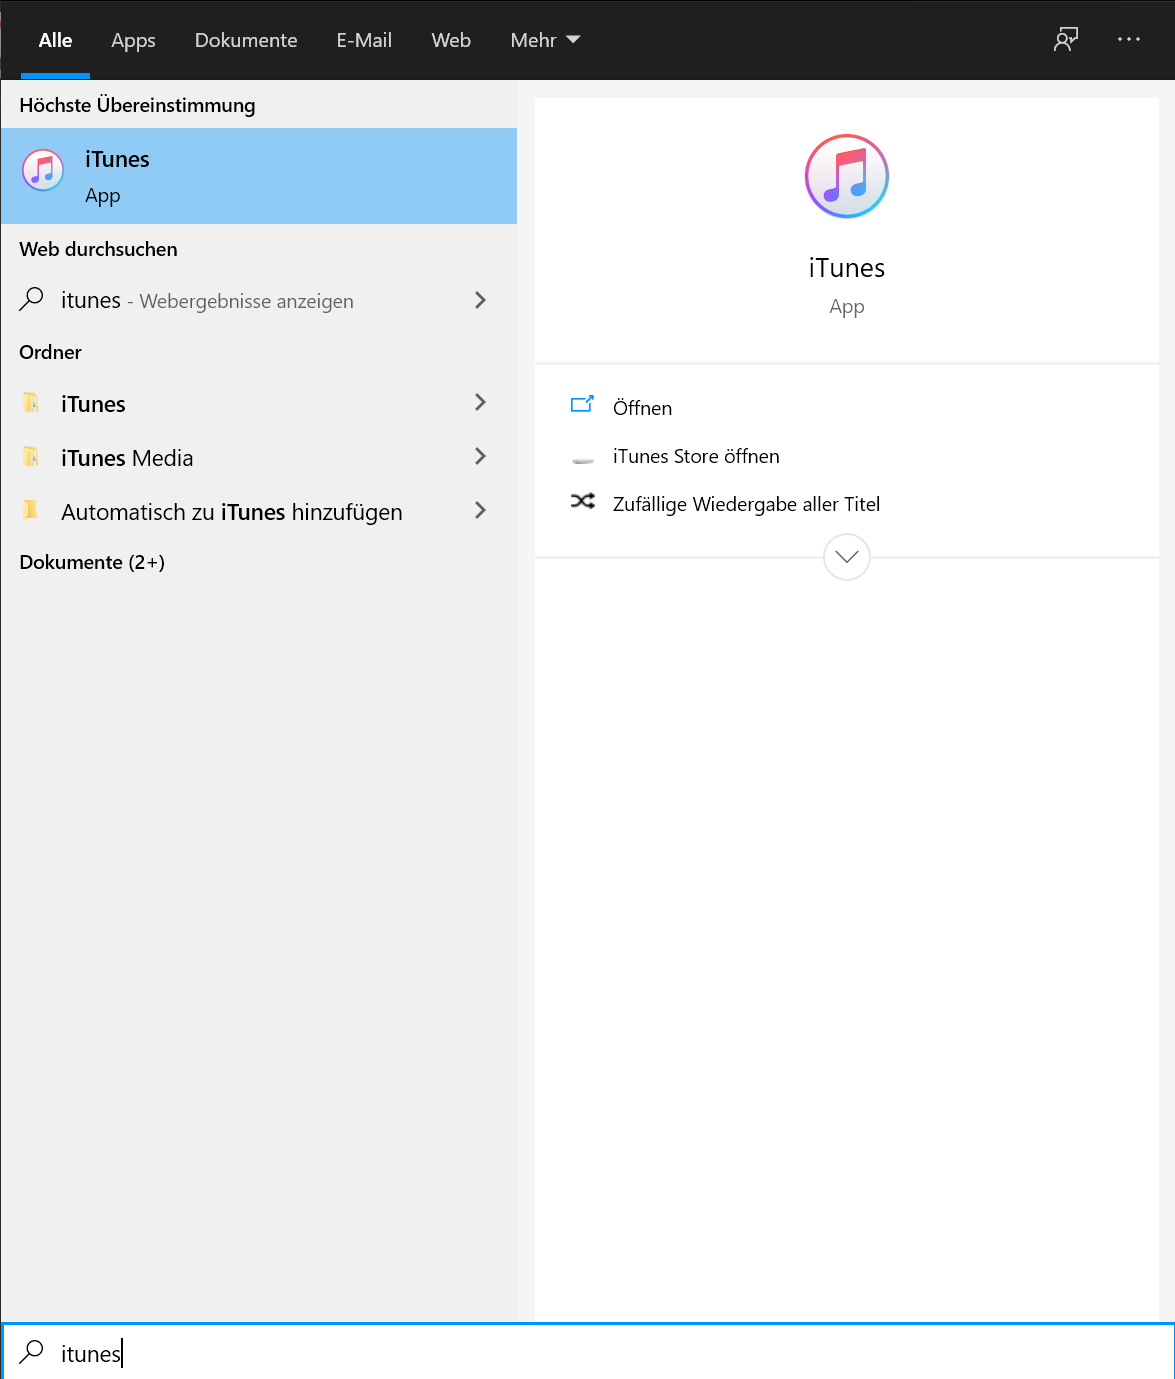Image resolution: width=1175 pixels, height=1379 pixels.
Task: Click the large iTunes logo in preview pane
Action: click(x=846, y=177)
